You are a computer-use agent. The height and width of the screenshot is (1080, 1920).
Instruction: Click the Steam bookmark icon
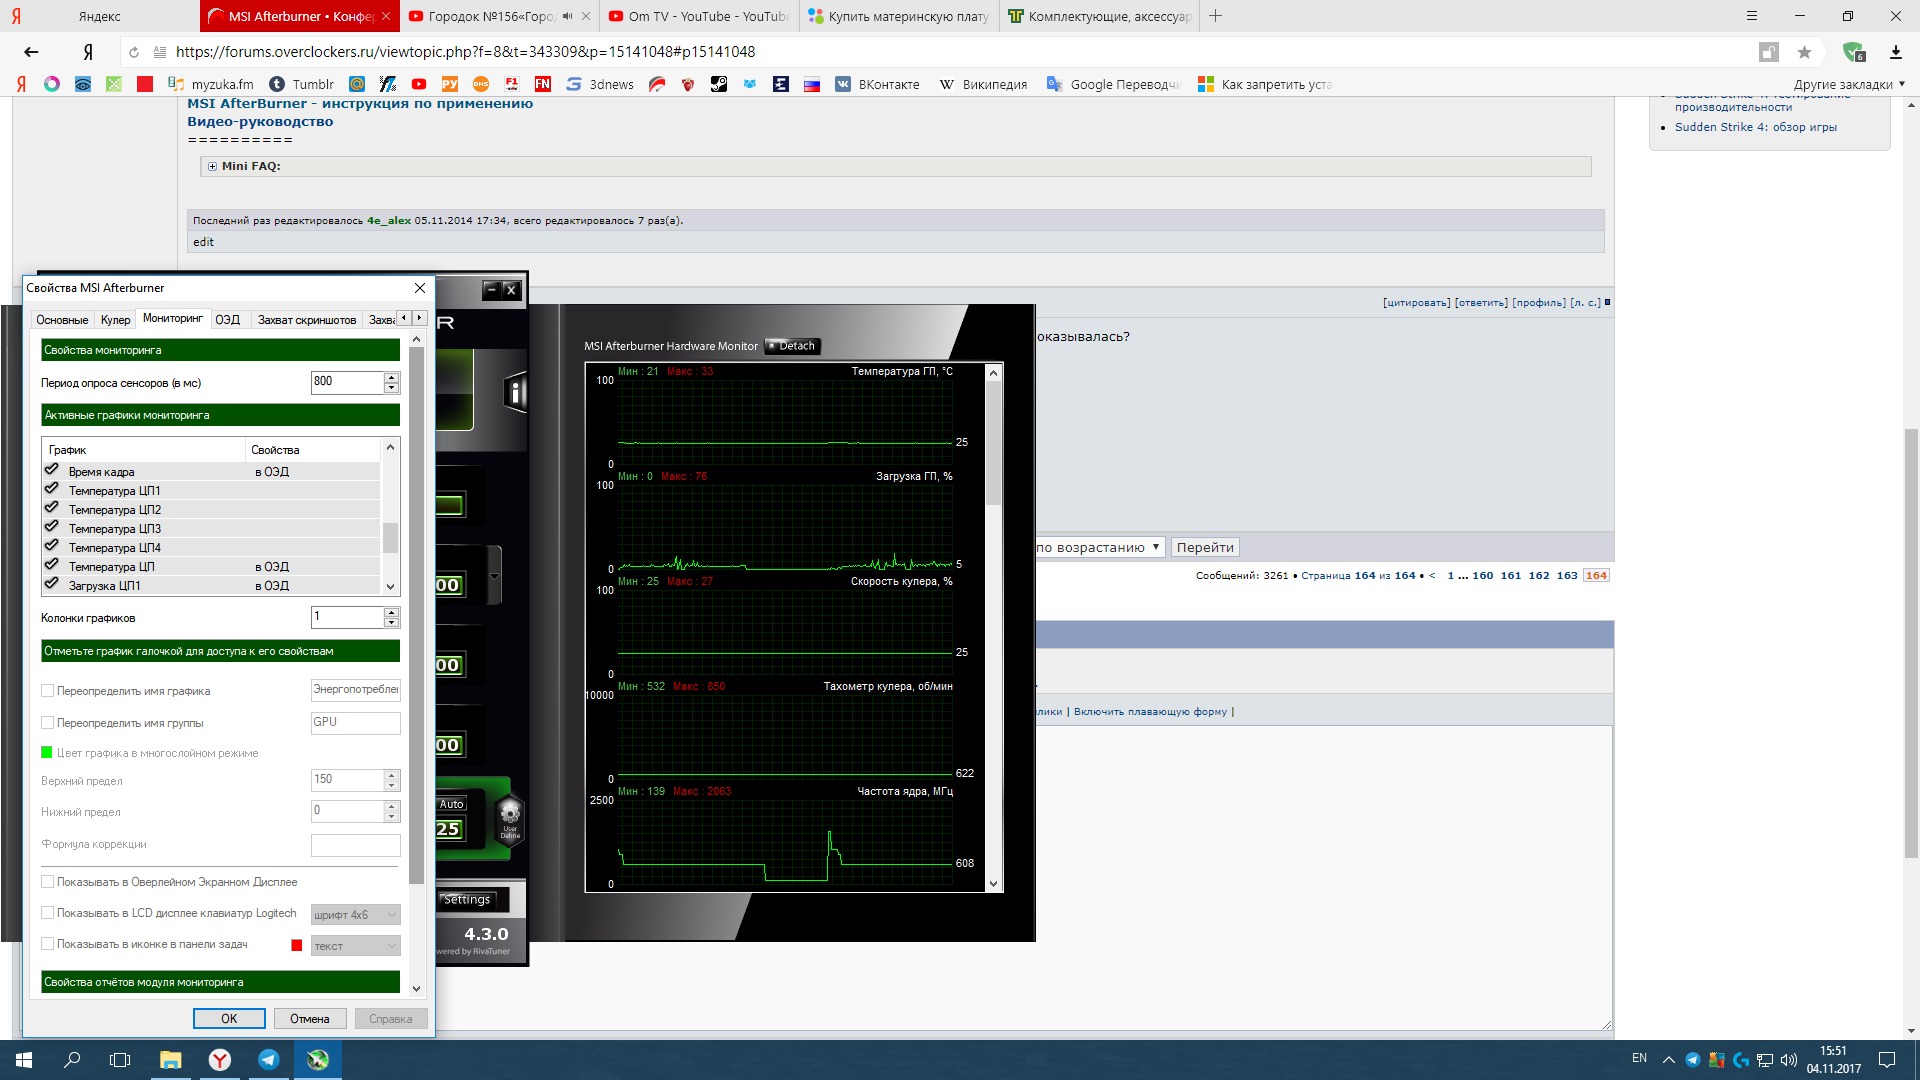pyautogui.click(x=719, y=84)
